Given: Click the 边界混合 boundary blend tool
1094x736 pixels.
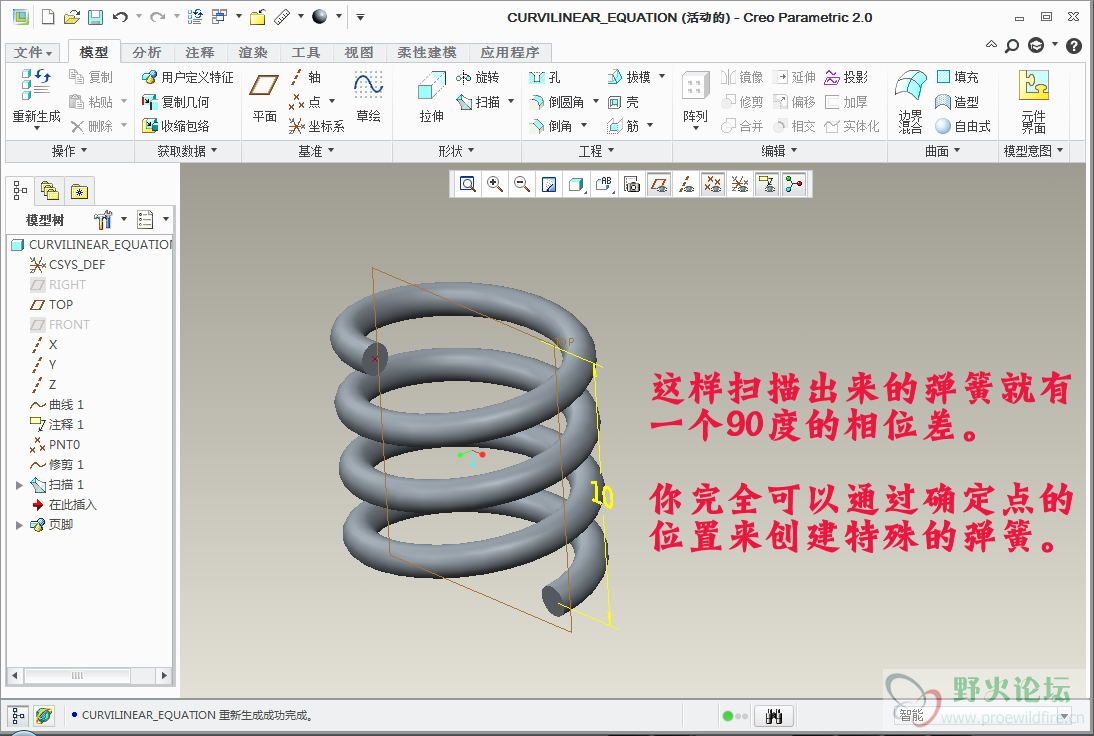Looking at the screenshot, I should 911,101.
